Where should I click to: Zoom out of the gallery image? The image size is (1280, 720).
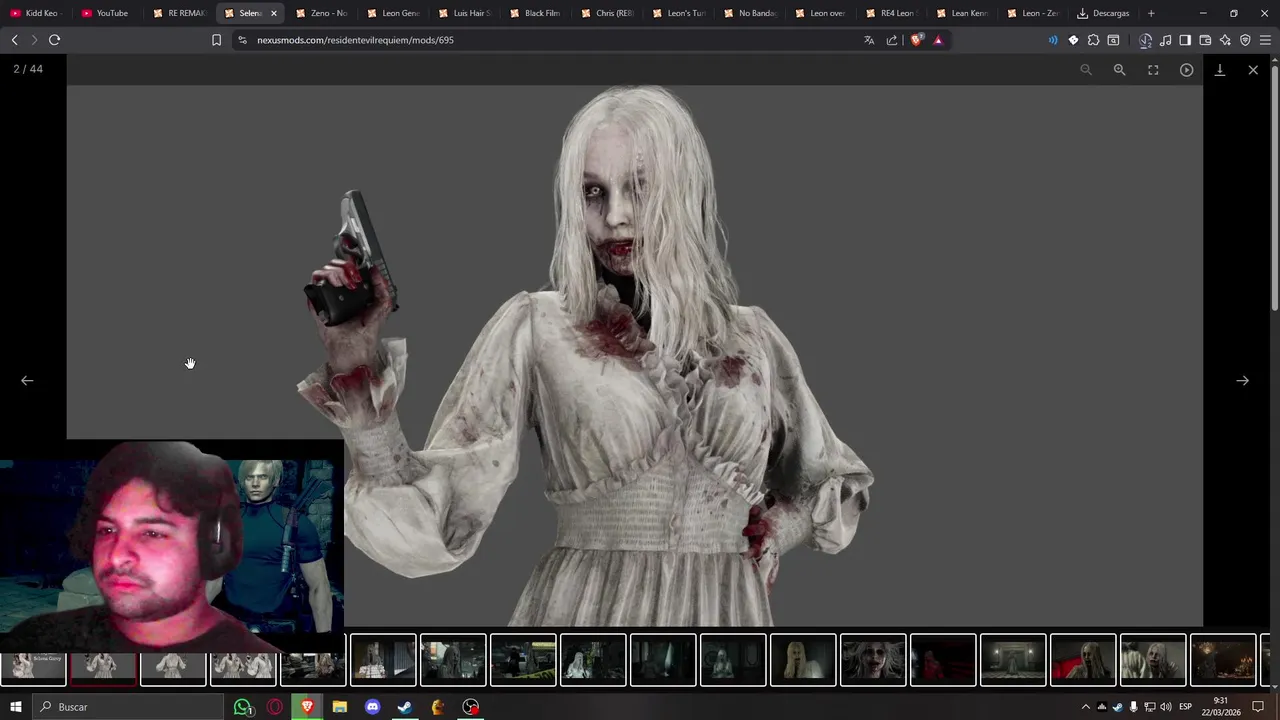click(x=1086, y=70)
